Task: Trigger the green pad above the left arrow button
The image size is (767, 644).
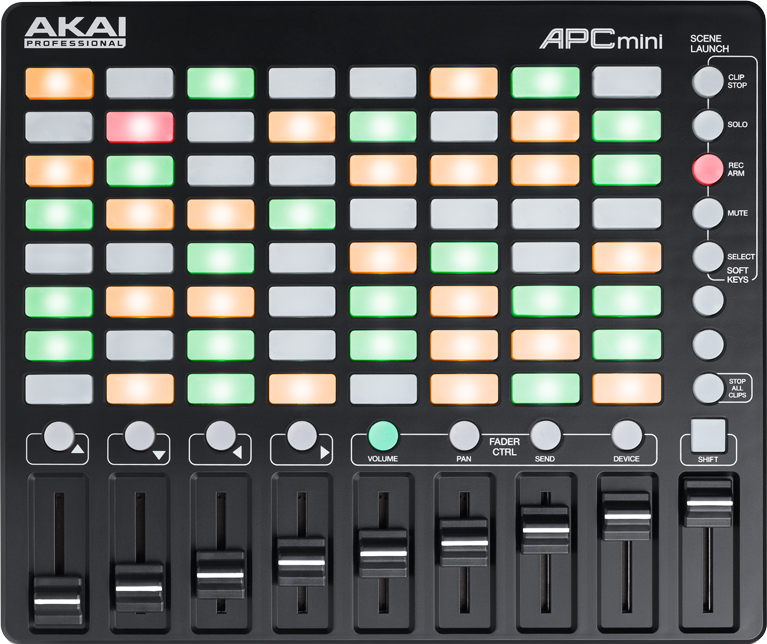Action: (221, 390)
